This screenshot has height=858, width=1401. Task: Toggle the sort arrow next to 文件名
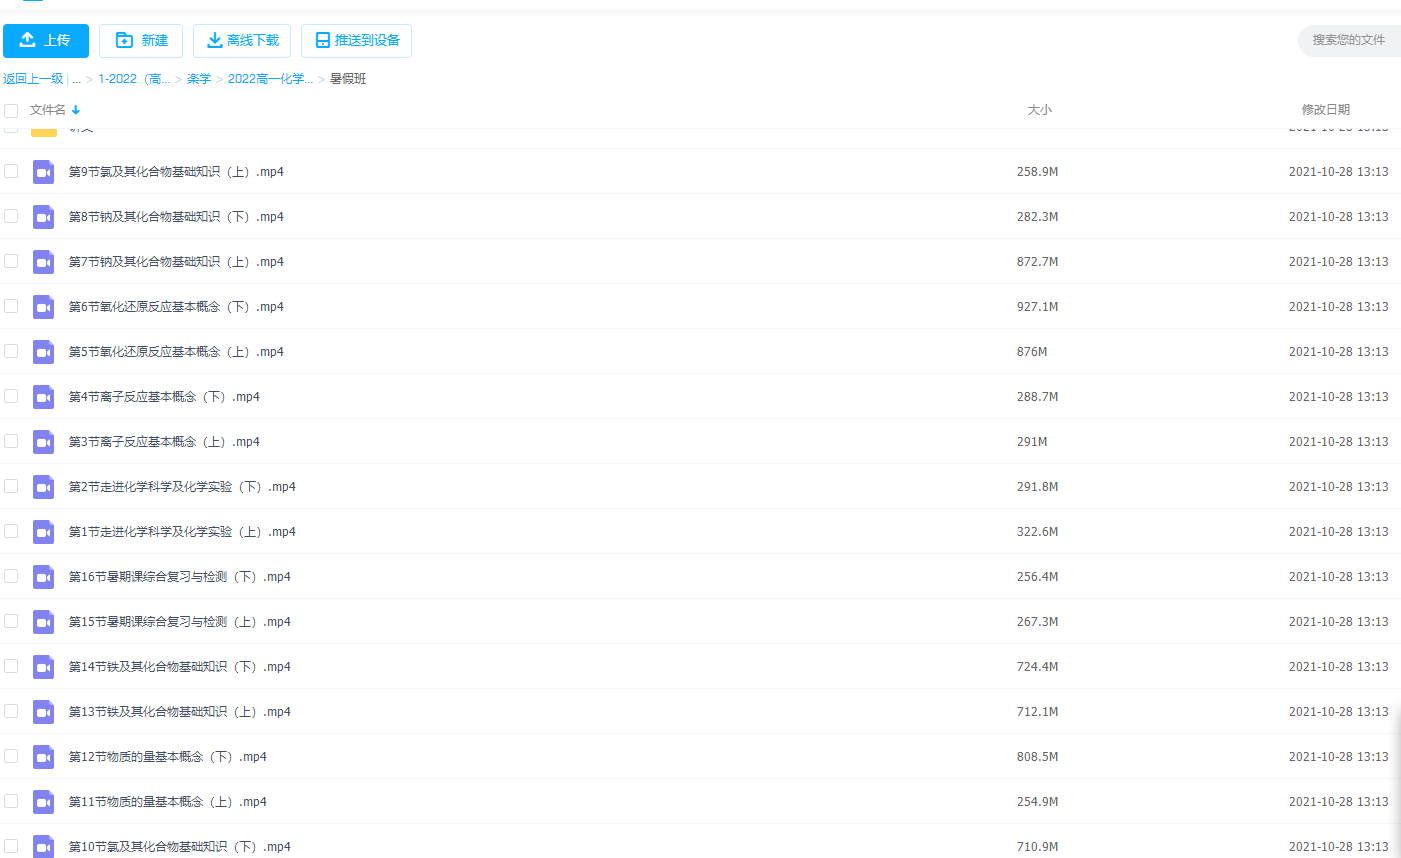coord(76,110)
